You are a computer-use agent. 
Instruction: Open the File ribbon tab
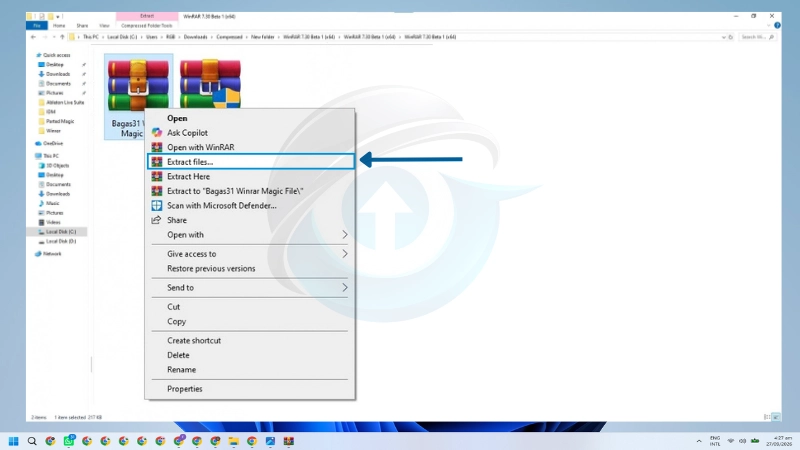point(37,26)
